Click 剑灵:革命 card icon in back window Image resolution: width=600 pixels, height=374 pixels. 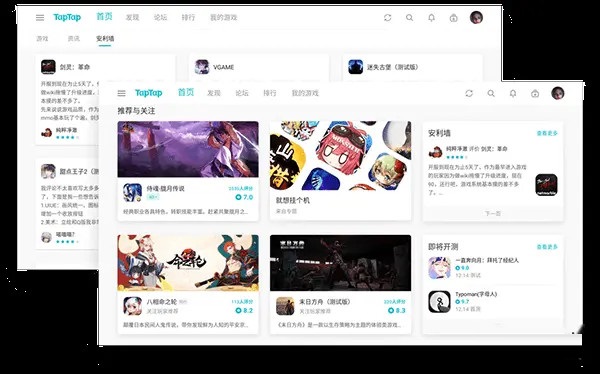(48, 67)
